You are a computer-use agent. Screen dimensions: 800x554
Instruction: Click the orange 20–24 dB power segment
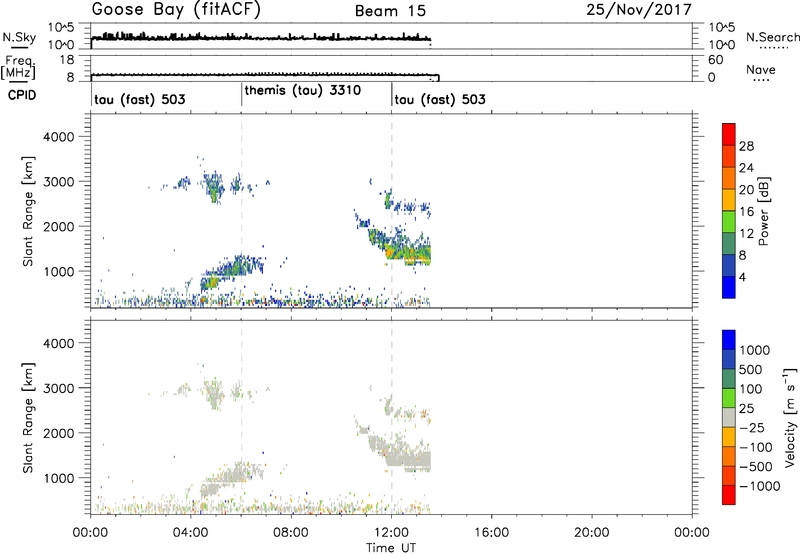(x=729, y=178)
